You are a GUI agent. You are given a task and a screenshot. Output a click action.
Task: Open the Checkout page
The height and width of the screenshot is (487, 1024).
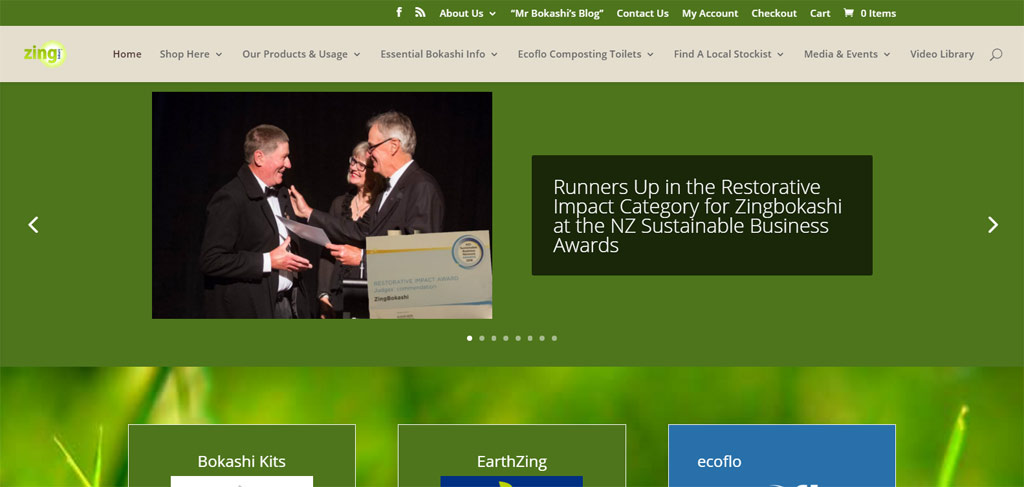click(x=774, y=13)
